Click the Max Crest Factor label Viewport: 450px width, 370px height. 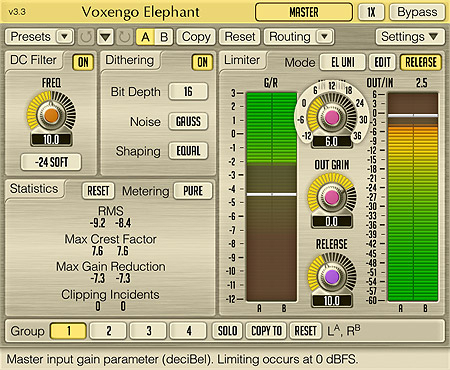[110, 239]
